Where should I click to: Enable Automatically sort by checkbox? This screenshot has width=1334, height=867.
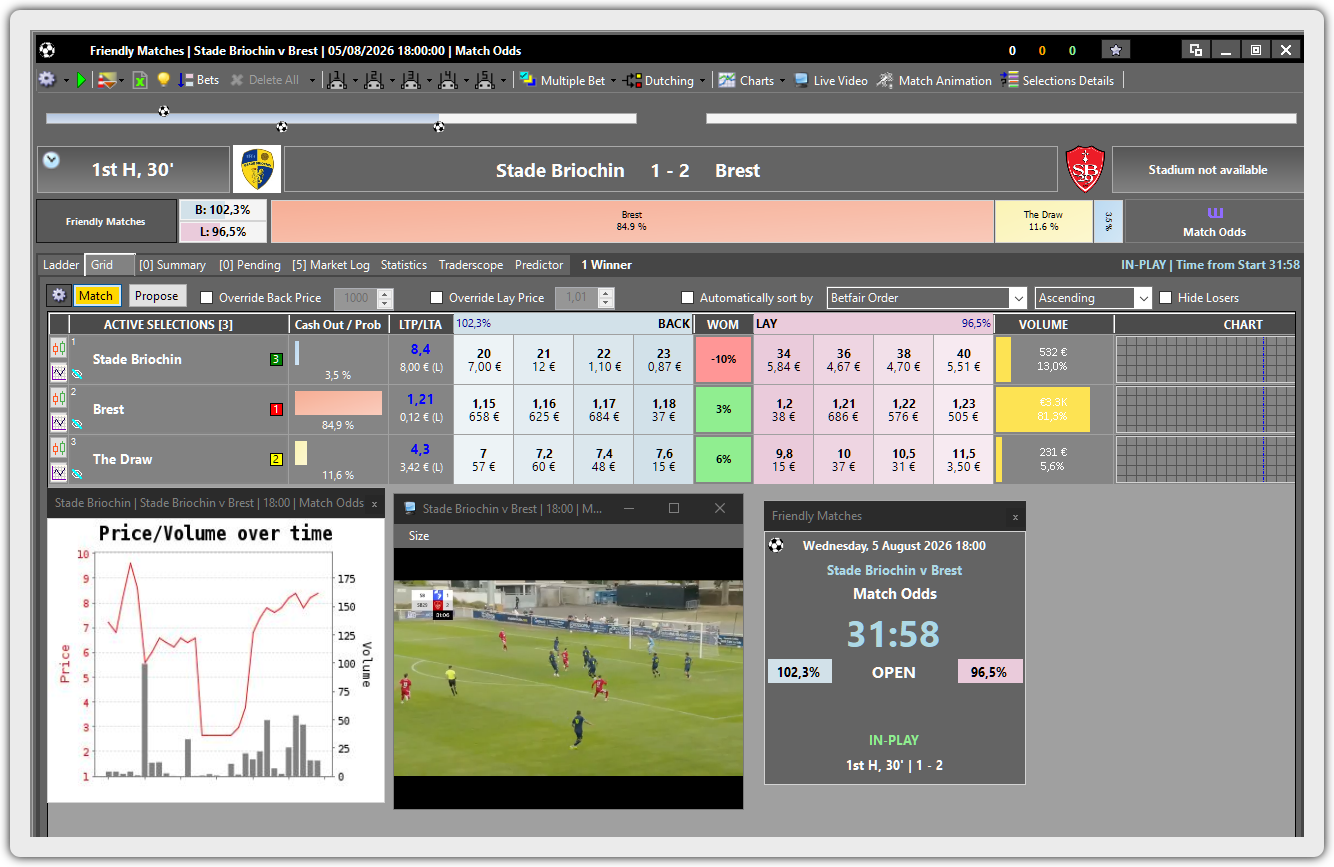(x=687, y=298)
